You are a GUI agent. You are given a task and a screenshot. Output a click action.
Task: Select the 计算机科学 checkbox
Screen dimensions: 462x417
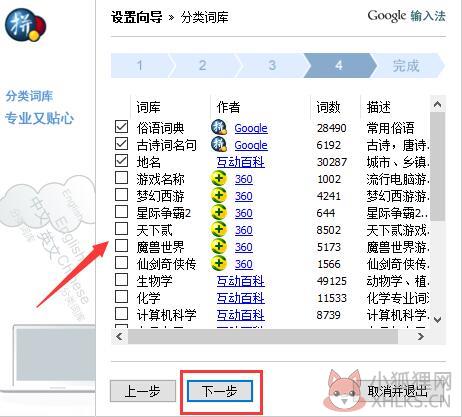[x=121, y=314]
